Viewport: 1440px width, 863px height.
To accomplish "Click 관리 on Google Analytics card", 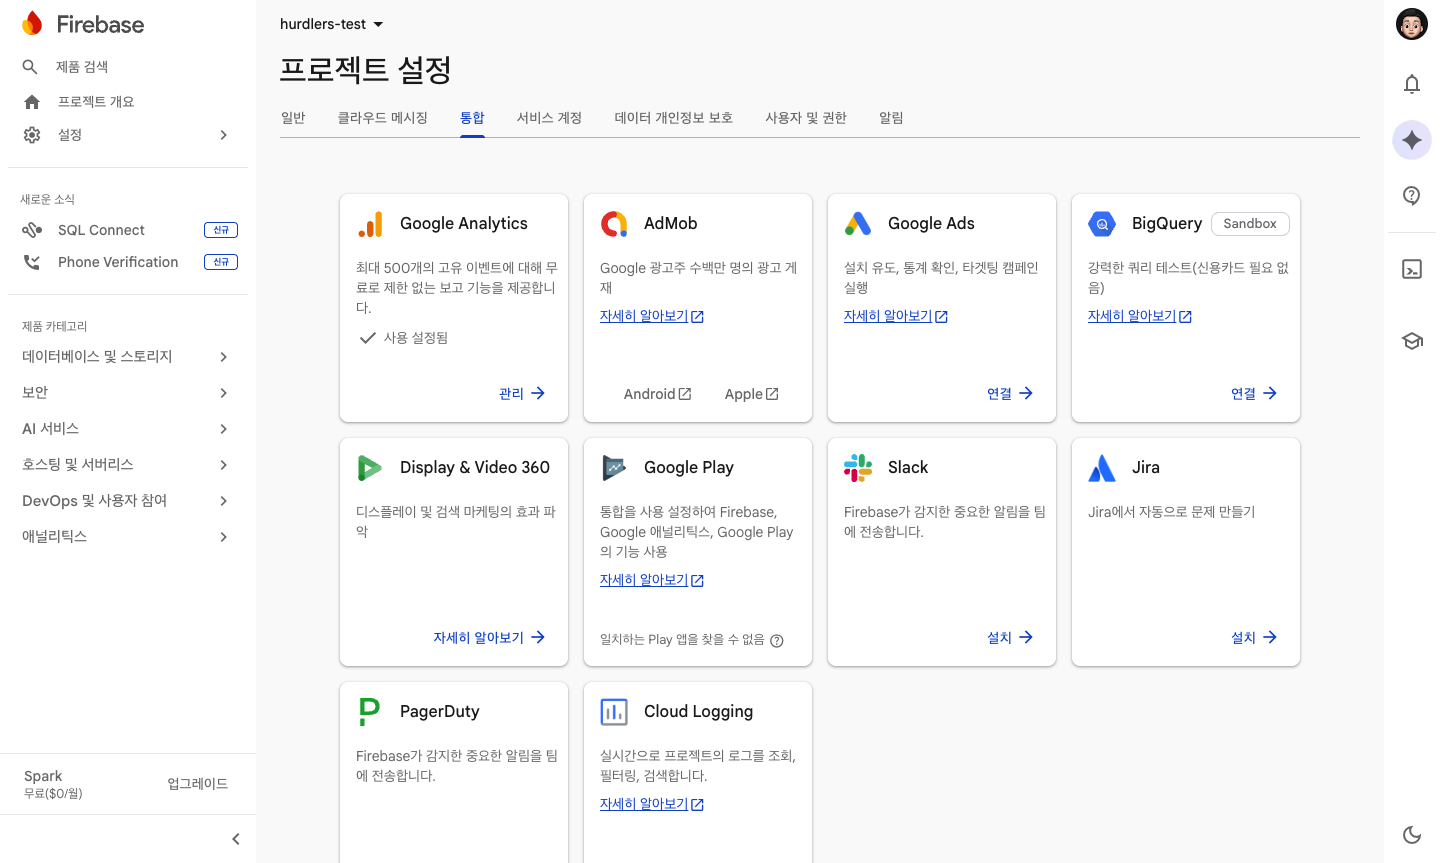I will [x=522, y=394].
